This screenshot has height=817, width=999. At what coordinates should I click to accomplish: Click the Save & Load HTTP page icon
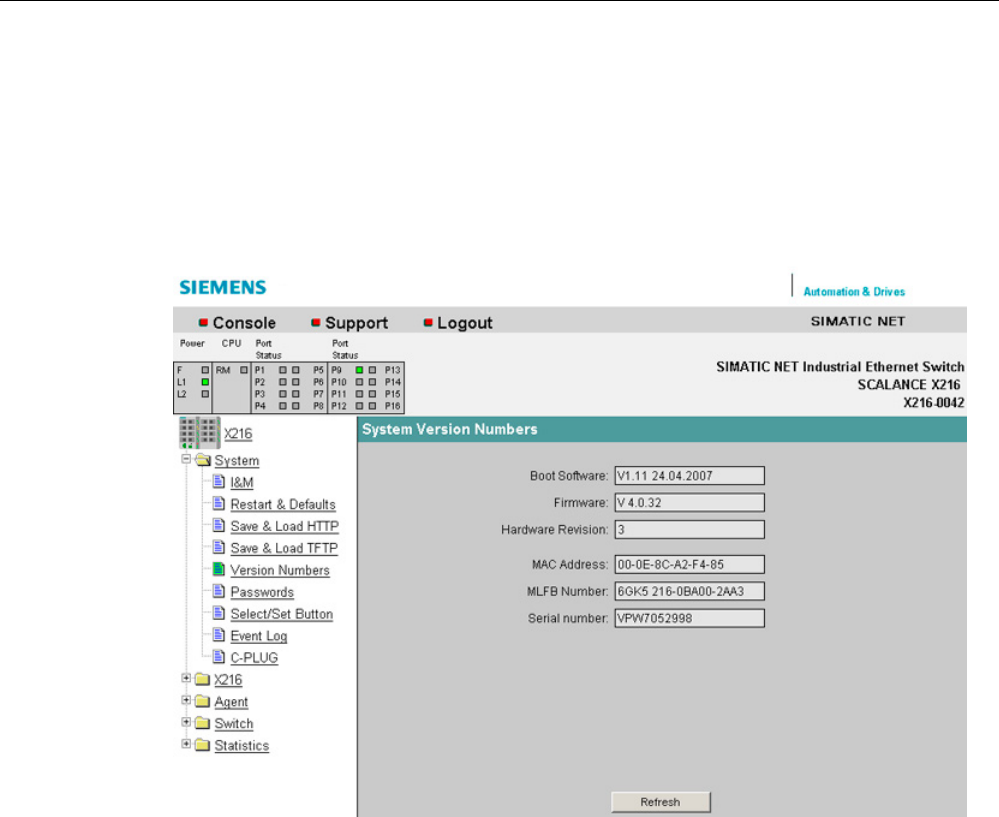(219, 524)
